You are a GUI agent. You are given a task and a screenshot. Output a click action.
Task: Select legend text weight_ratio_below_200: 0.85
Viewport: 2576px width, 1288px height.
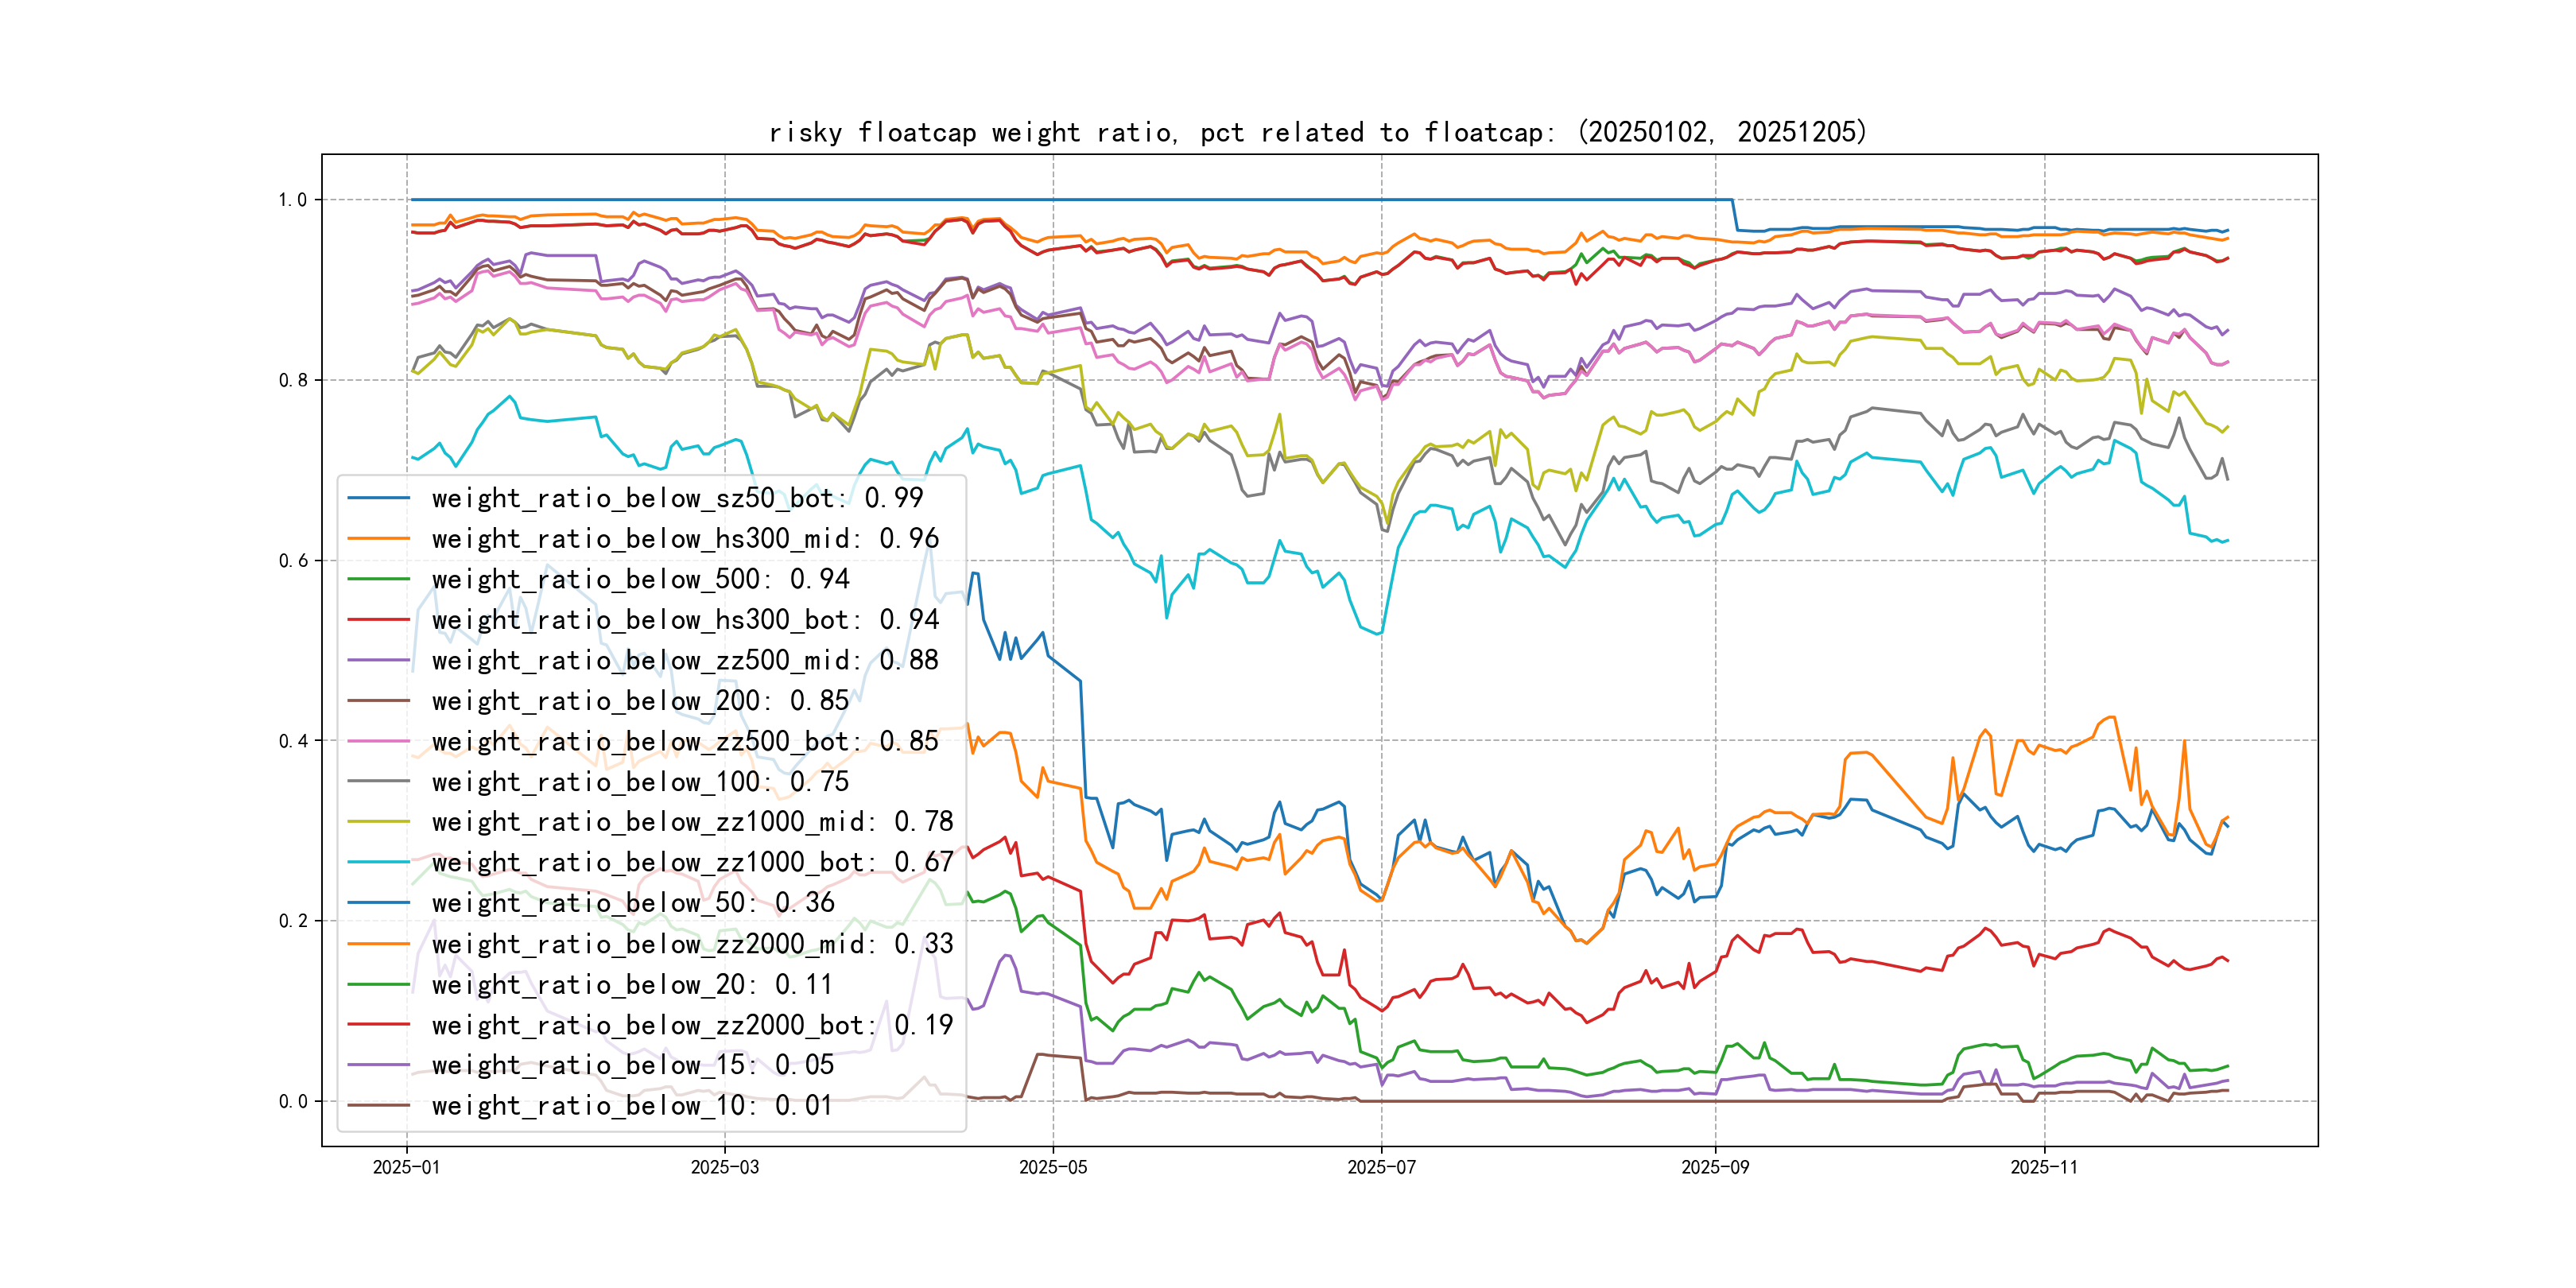640,701
